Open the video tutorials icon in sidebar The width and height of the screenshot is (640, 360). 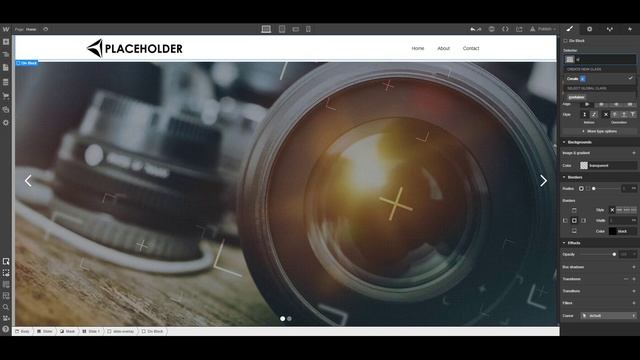tap(6, 318)
